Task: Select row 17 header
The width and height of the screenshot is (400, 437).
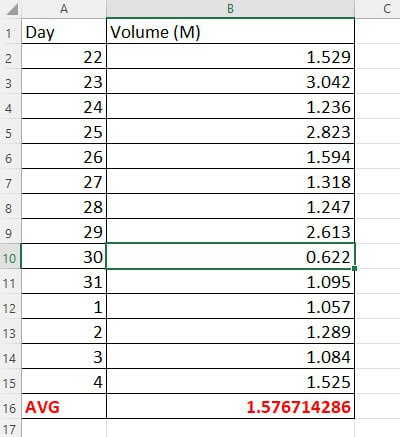Action: coord(11,428)
